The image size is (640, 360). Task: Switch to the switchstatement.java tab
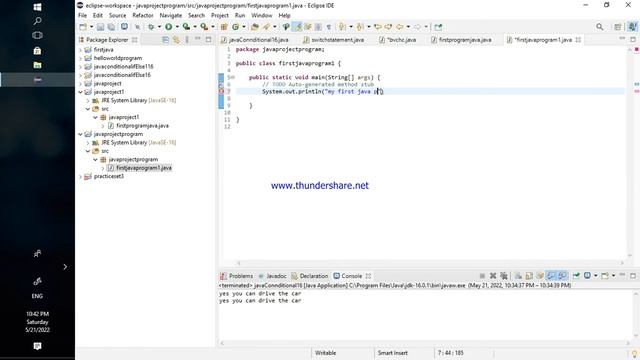pos(333,40)
